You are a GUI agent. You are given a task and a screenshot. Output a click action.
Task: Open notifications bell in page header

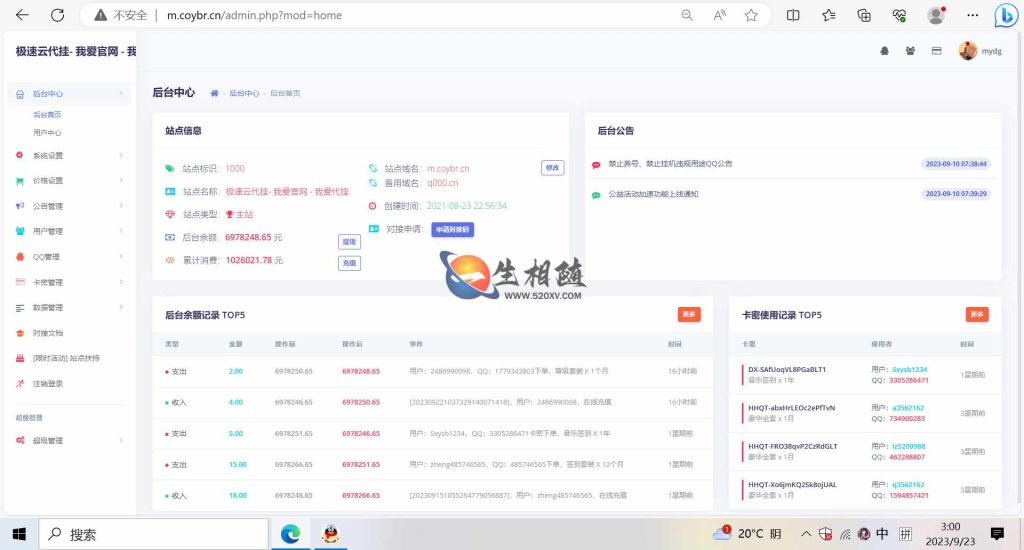click(884, 51)
